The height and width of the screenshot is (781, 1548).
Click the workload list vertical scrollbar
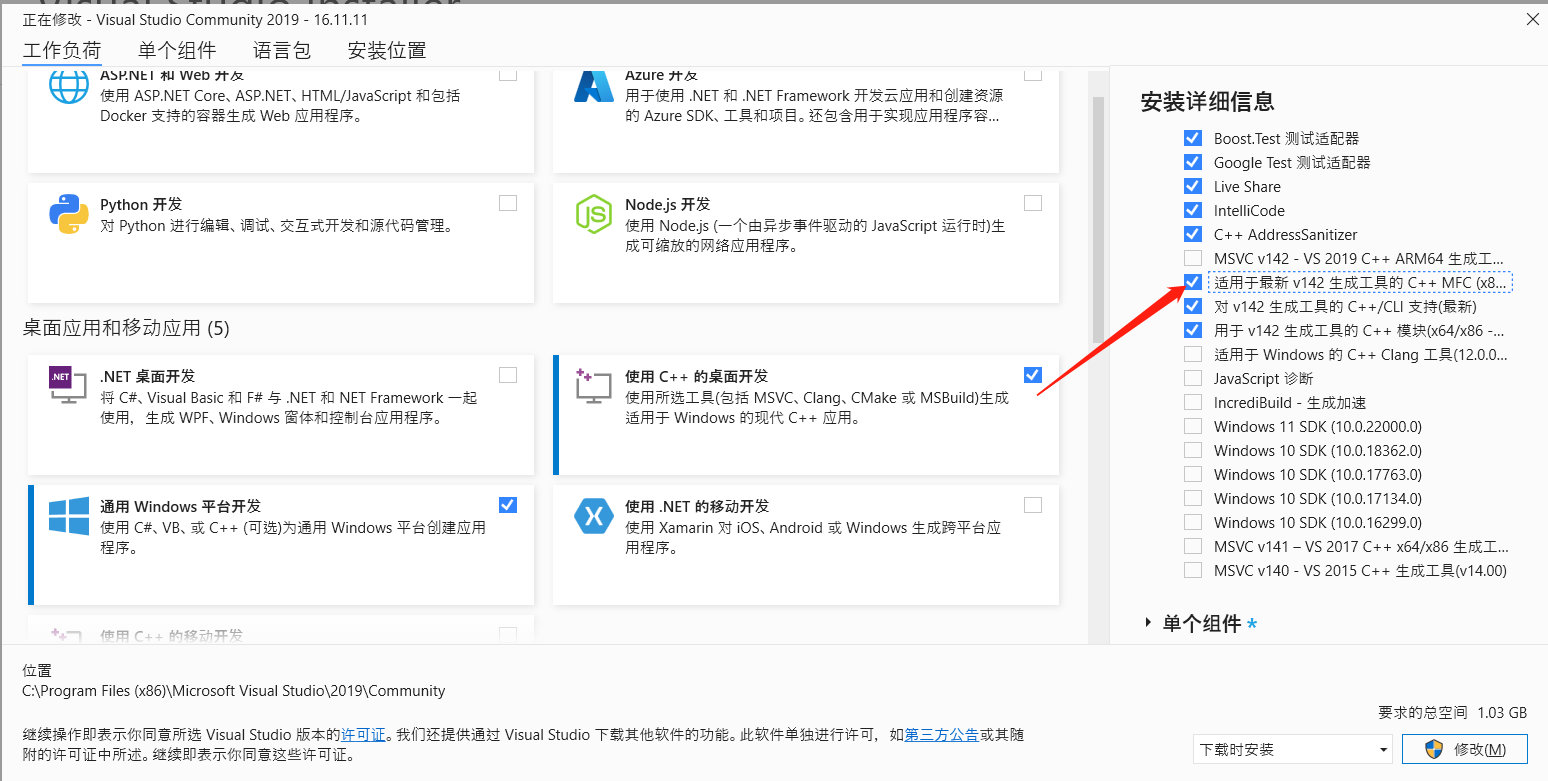[x=1098, y=220]
